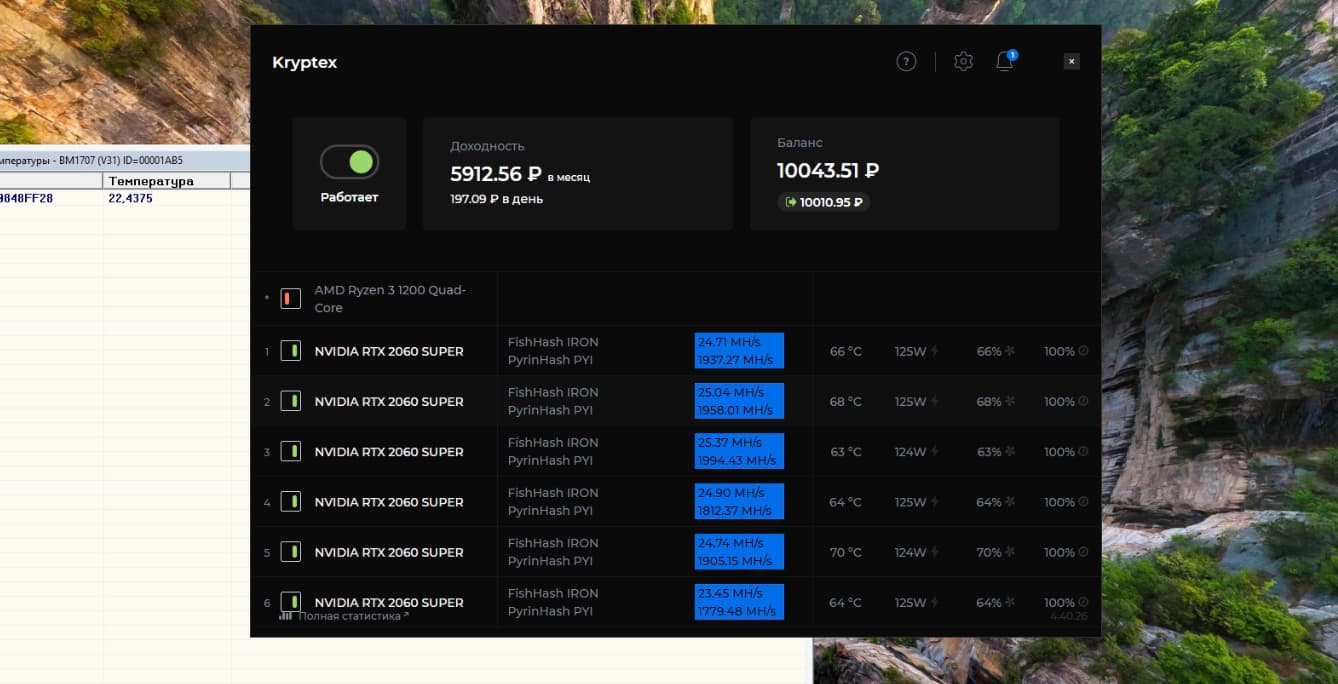Open the Полная статистика link

349,616
